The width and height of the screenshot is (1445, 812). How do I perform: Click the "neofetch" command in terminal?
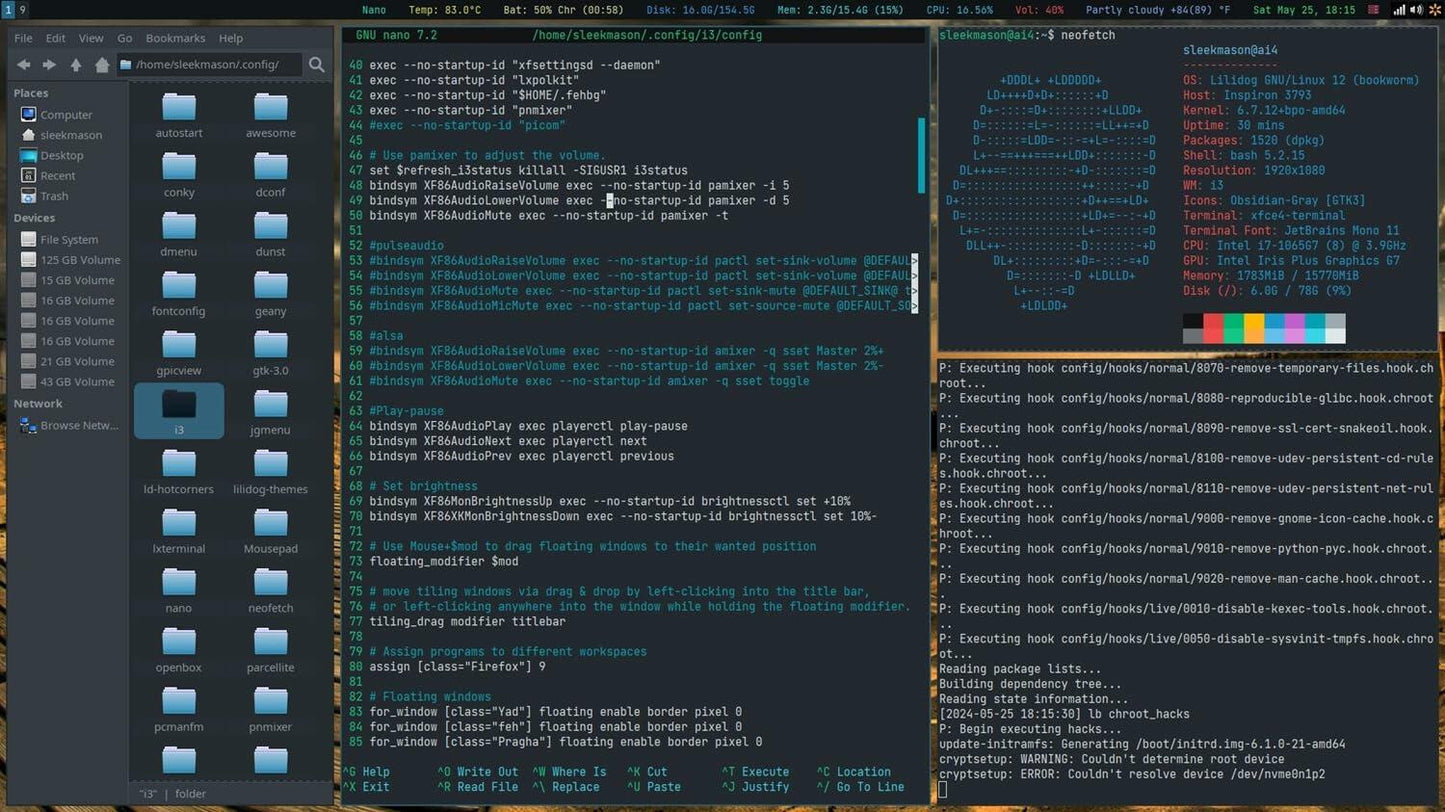pyautogui.click(x=1087, y=35)
